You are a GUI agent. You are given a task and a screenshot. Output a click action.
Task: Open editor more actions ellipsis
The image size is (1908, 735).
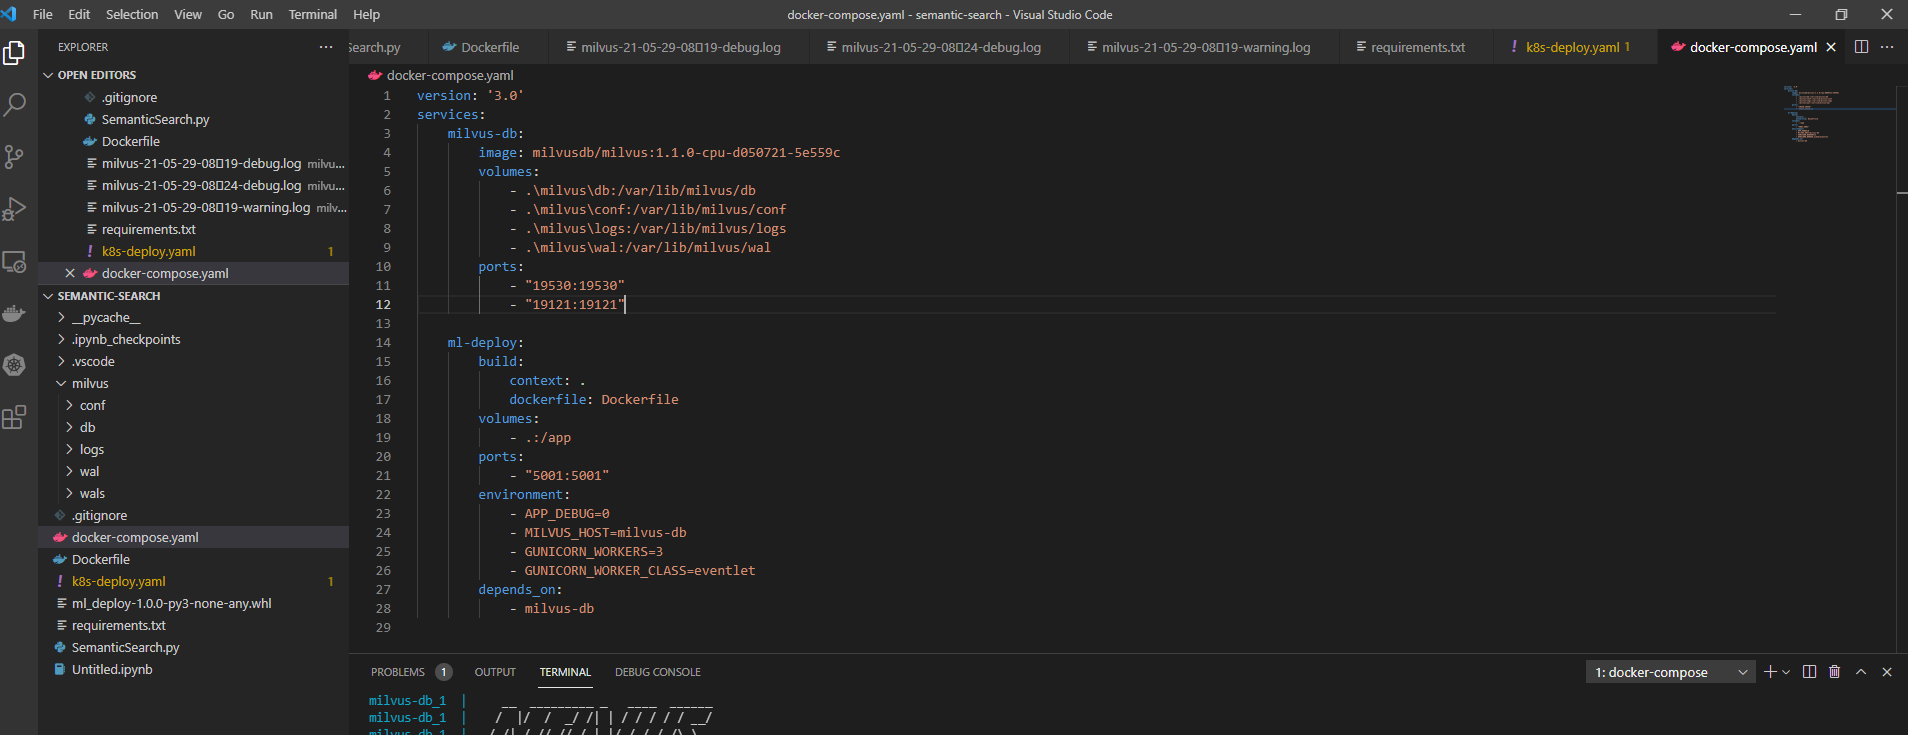click(x=1887, y=47)
